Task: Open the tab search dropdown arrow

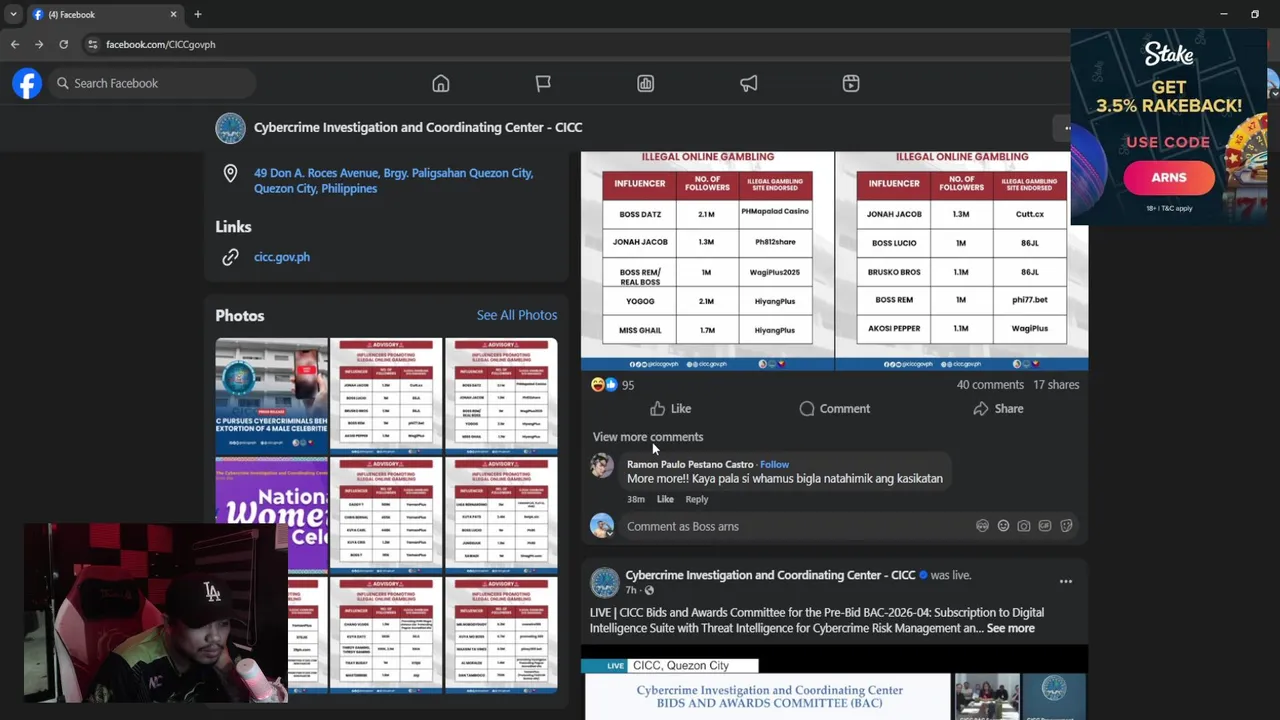Action: [13, 14]
